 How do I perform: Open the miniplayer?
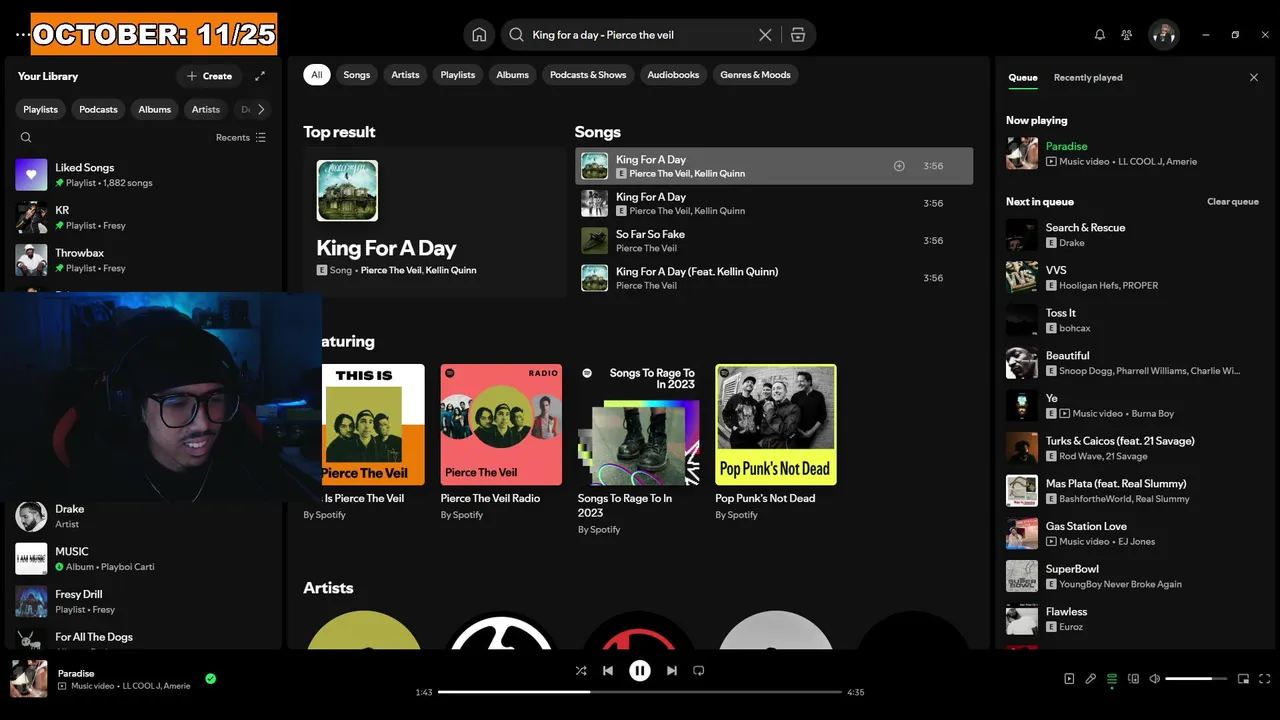pyautogui.click(x=1244, y=679)
